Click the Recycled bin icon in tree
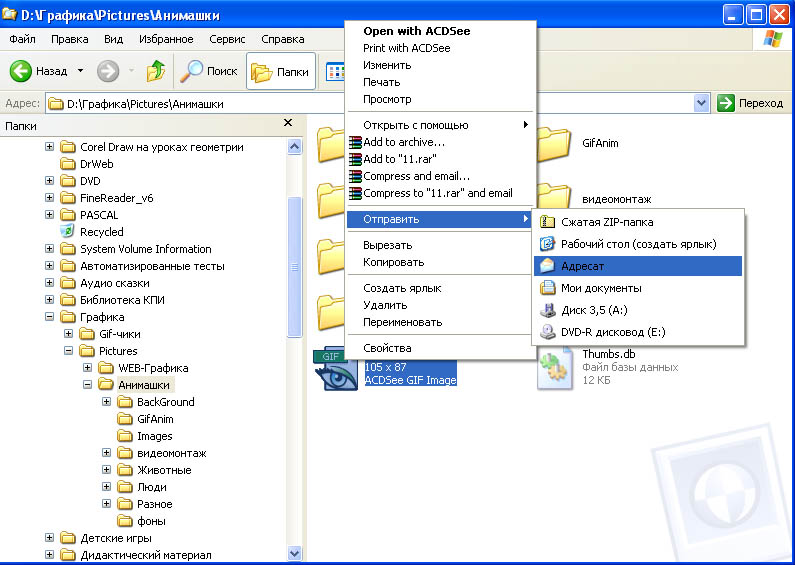The height and width of the screenshot is (565, 795). click(67, 231)
